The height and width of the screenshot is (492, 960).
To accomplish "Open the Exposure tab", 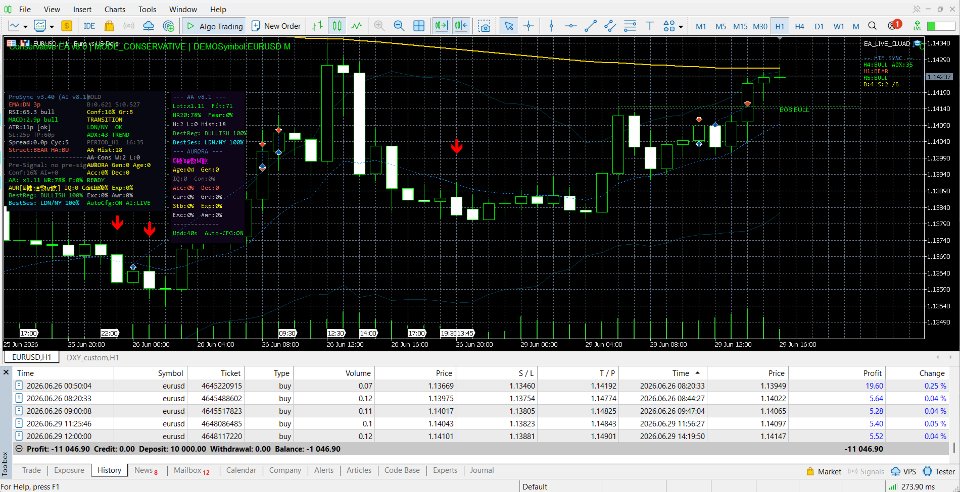I will coord(69,471).
